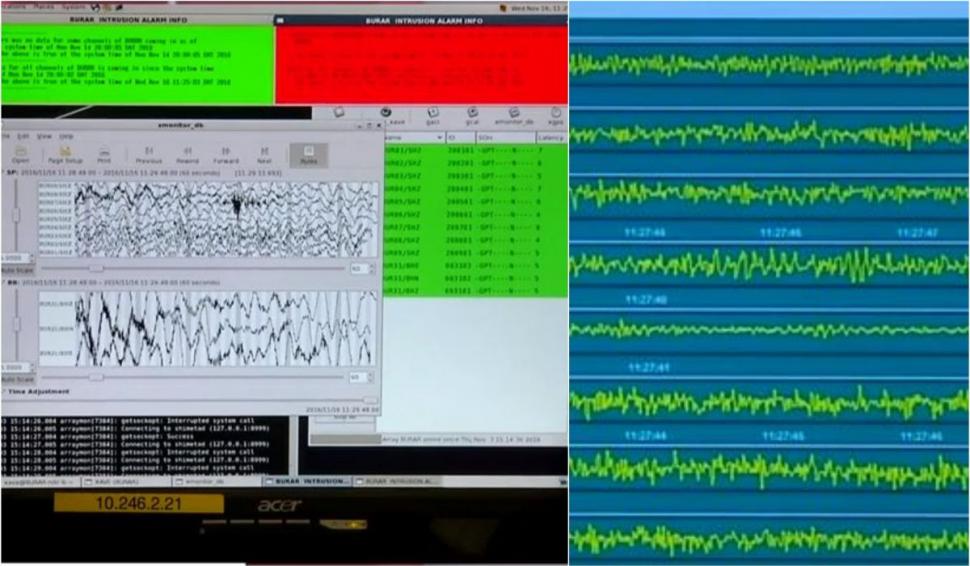Toggle Auto Scale for the SP panel
Screen dimensions: 970x566
pyautogui.click(x=17, y=269)
